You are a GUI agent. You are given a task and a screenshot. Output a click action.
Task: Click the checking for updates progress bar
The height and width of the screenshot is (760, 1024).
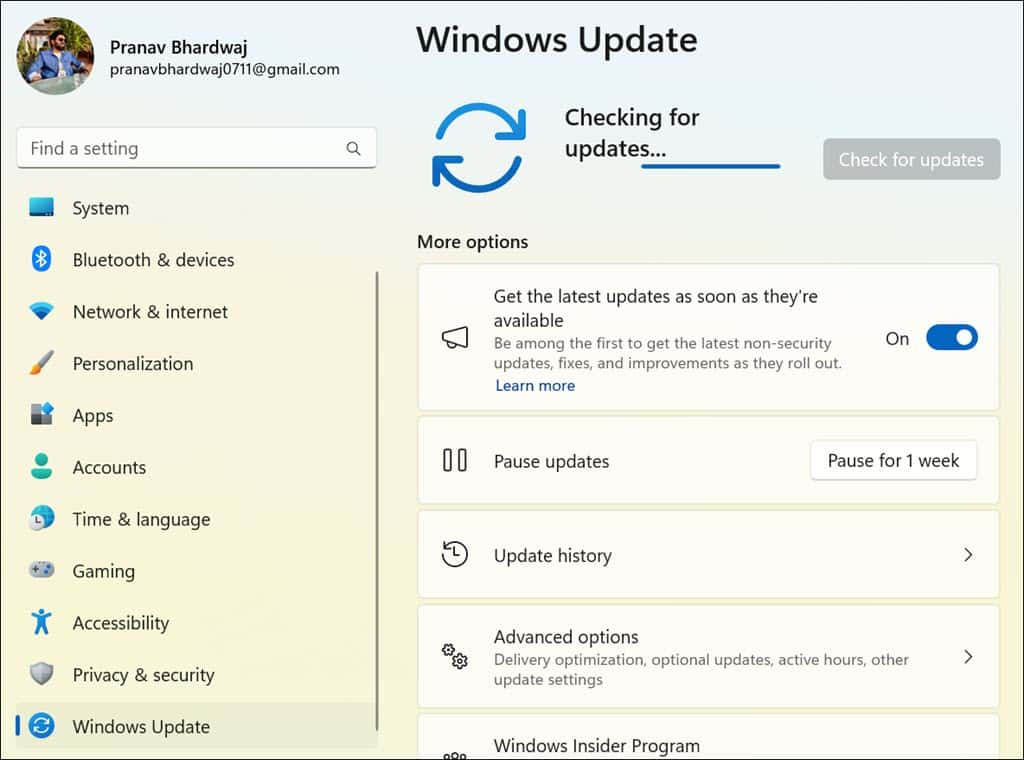711,166
